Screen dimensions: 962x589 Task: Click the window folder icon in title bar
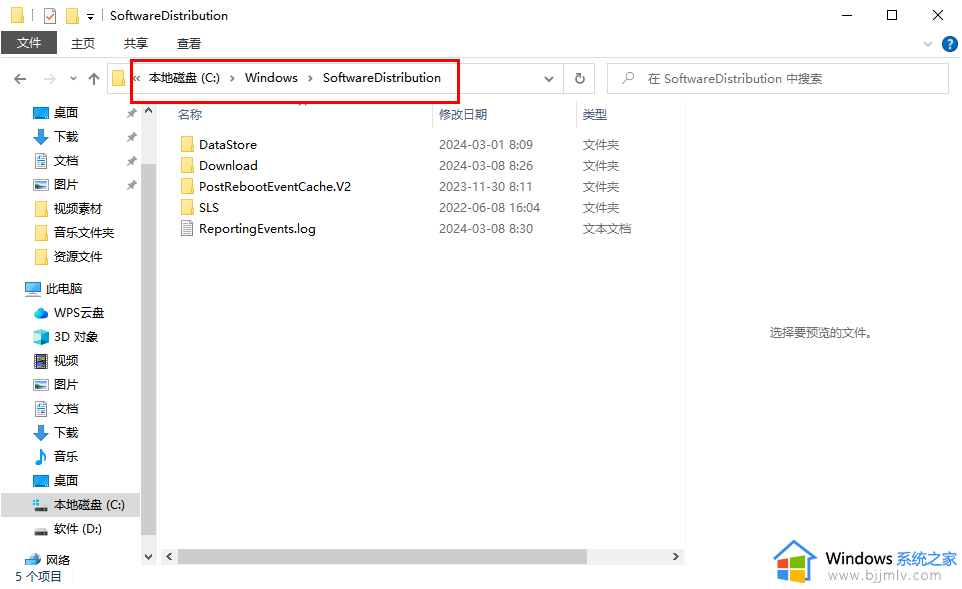18,15
